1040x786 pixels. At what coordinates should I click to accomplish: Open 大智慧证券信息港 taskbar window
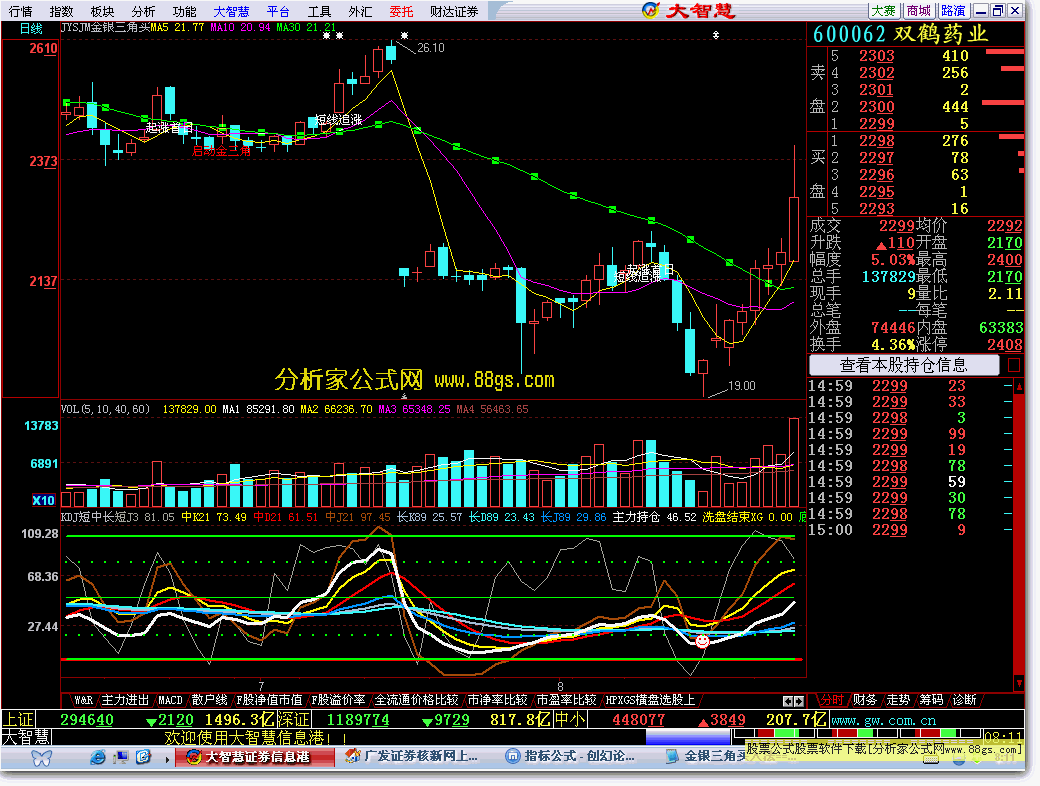(x=255, y=757)
